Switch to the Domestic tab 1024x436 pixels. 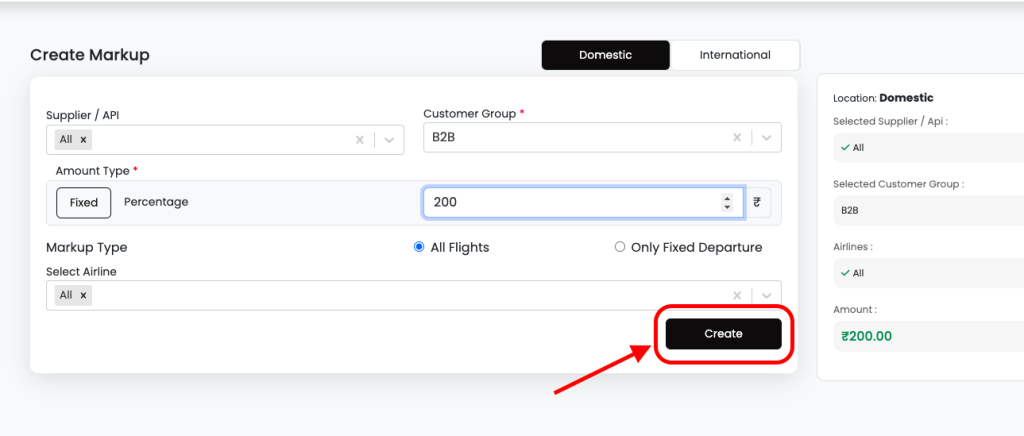tap(605, 55)
